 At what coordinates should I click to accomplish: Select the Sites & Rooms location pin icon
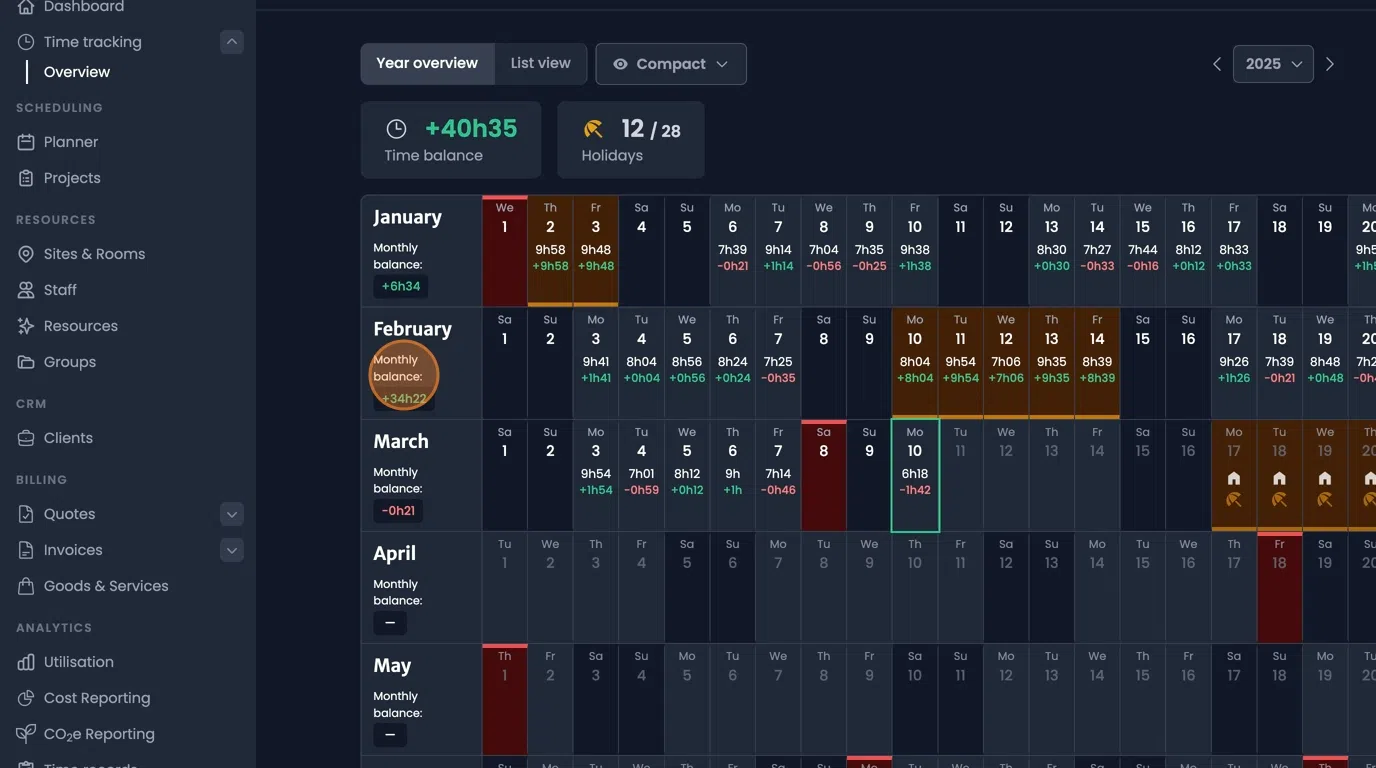pos(24,253)
